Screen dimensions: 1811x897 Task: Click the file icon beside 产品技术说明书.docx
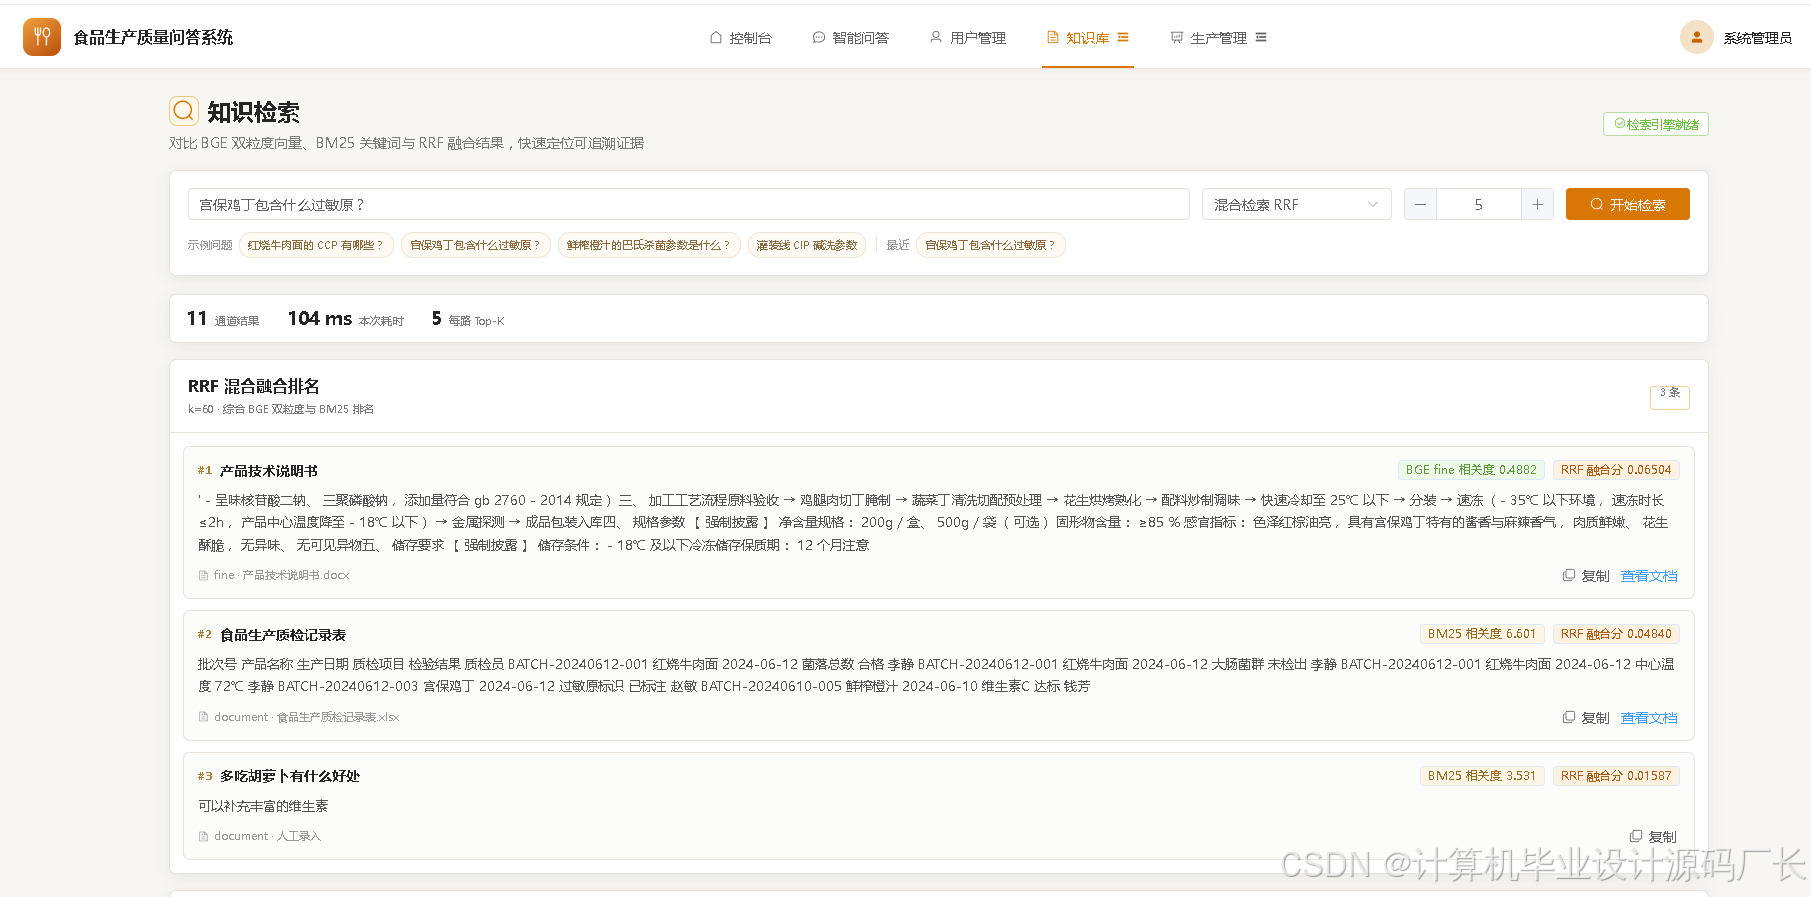coord(203,576)
